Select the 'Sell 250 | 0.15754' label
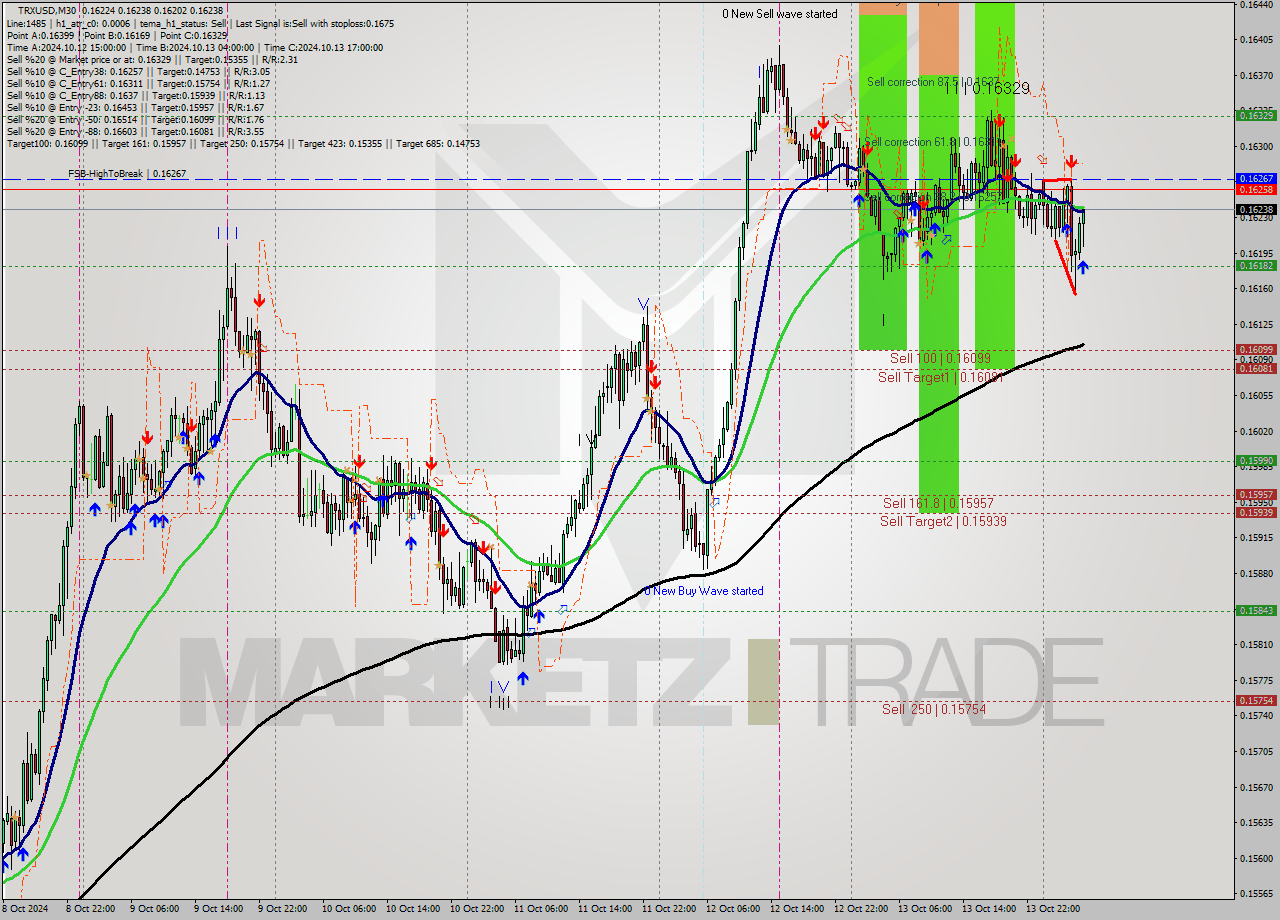1280x920 pixels. pos(934,709)
